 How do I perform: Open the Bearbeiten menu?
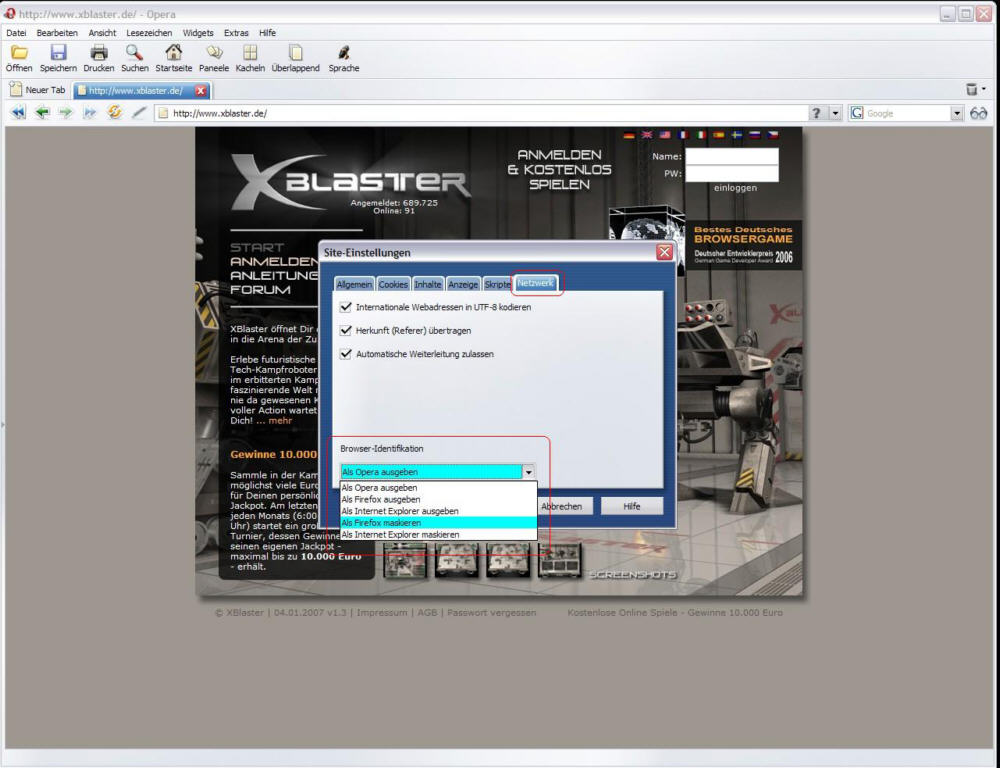point(57,33)
